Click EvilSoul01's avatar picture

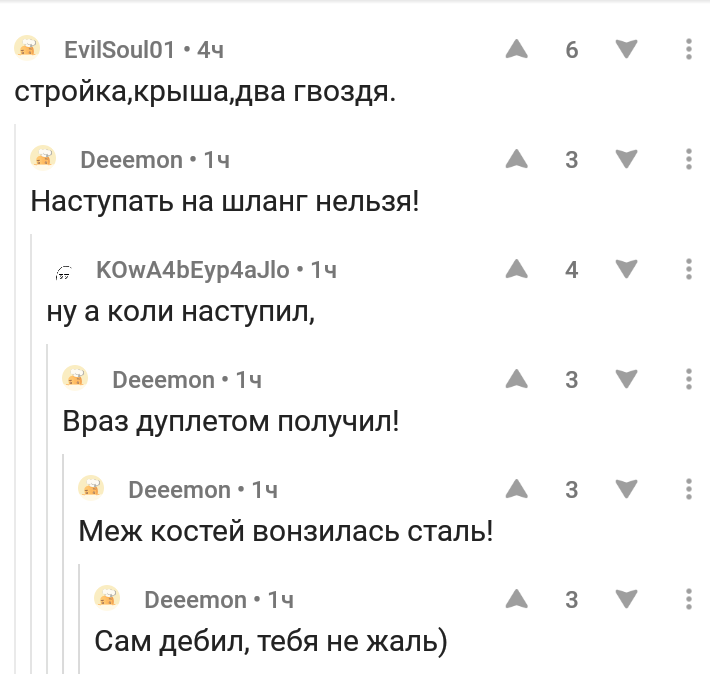27,47
